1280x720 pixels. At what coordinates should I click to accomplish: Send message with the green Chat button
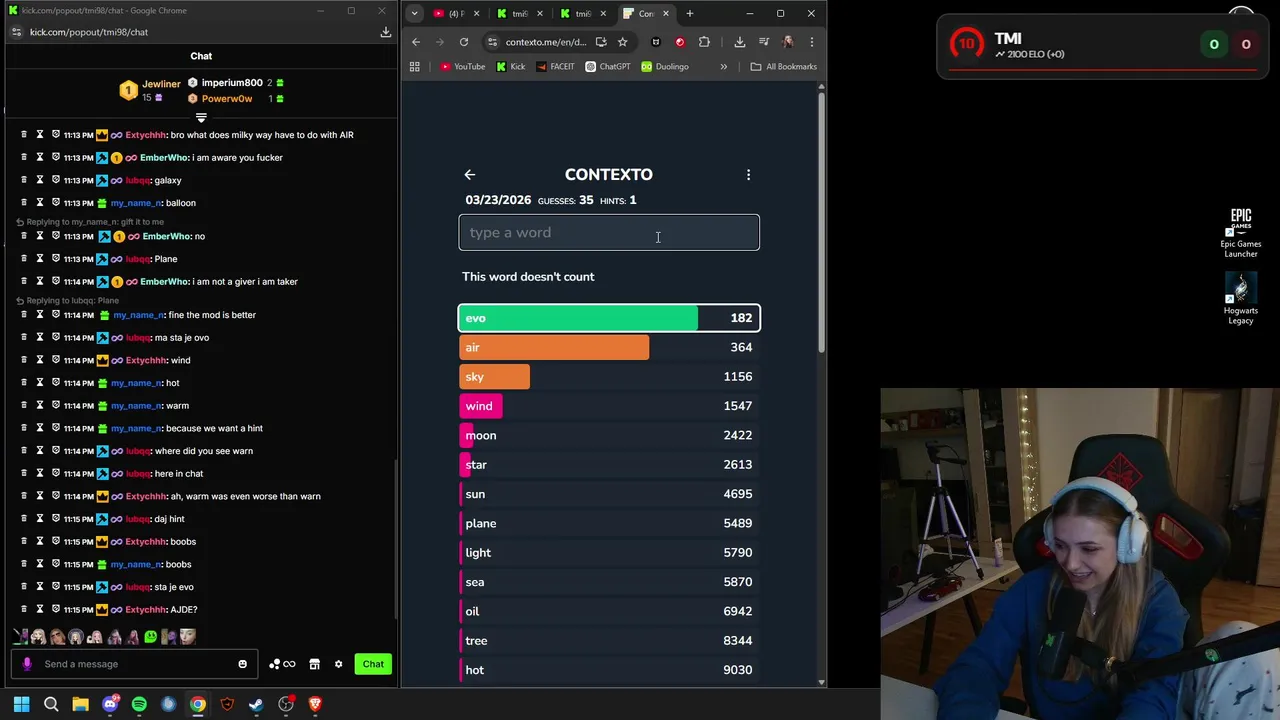[x=373, y=664]
